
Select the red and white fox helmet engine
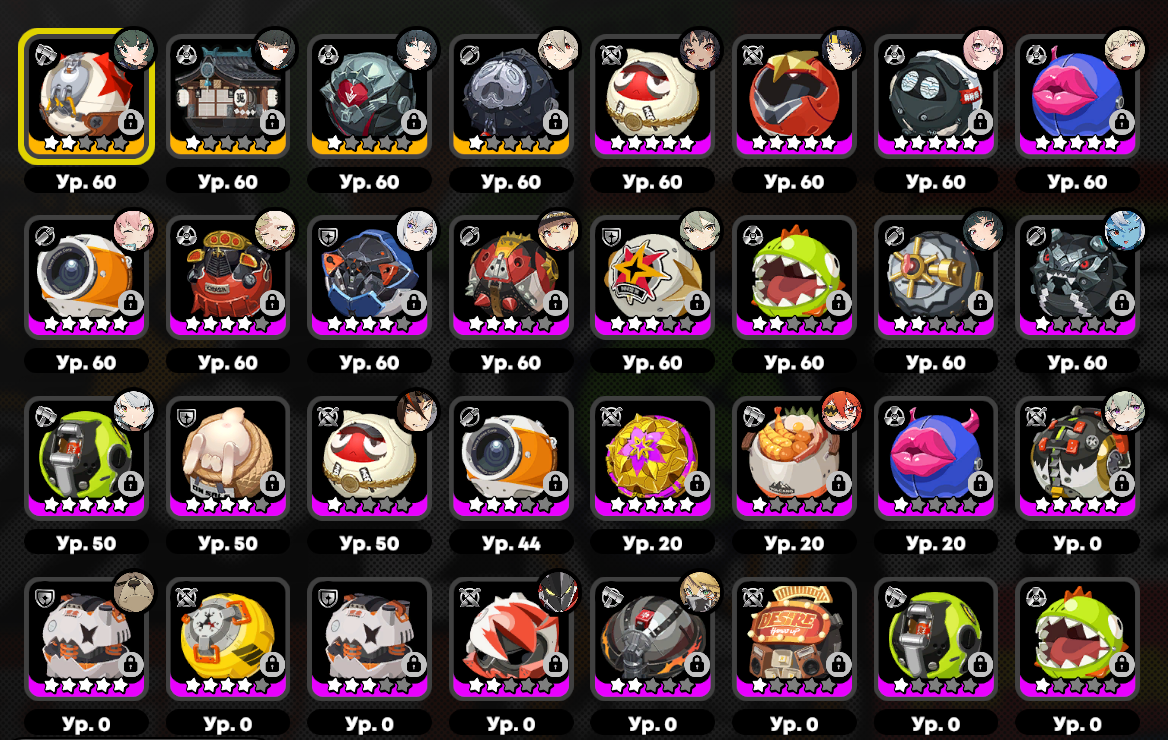(511, 639)
